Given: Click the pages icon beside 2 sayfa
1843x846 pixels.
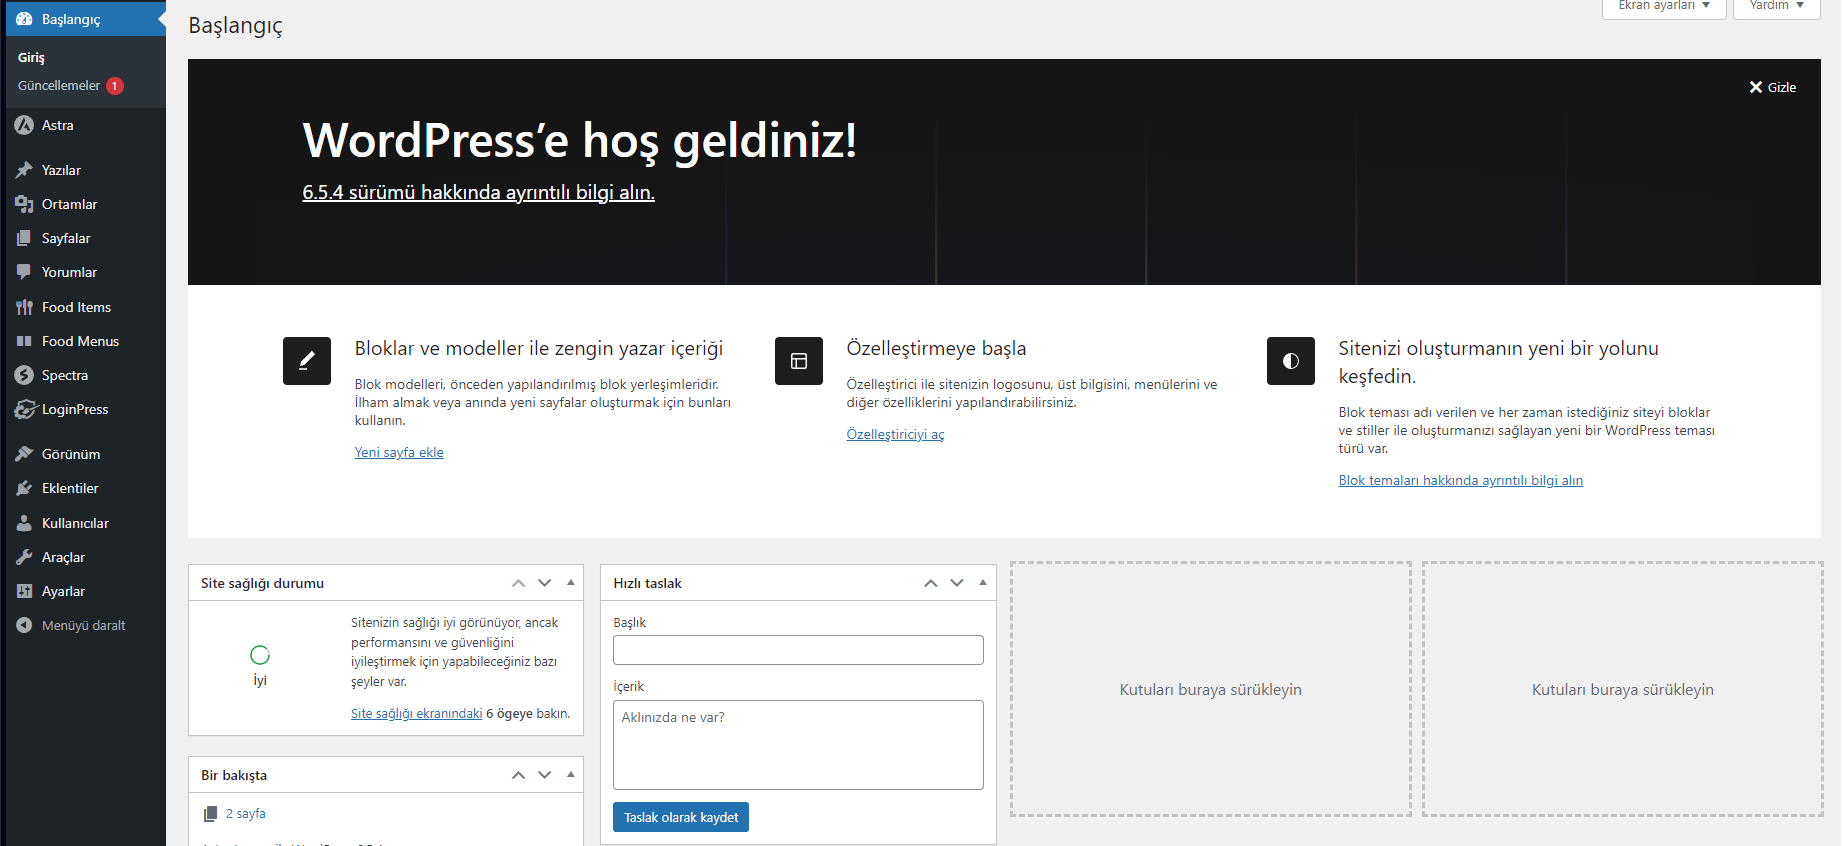Looking at the screenshot, I should point(210,814).
